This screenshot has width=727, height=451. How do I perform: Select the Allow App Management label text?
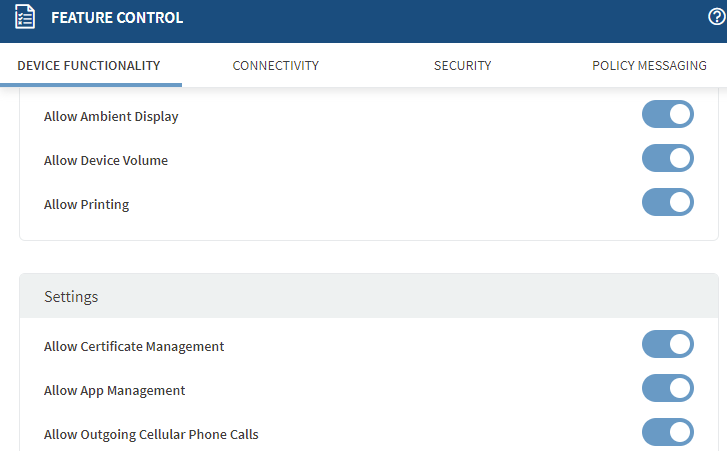pyautogui.click(x=114, y=390)
